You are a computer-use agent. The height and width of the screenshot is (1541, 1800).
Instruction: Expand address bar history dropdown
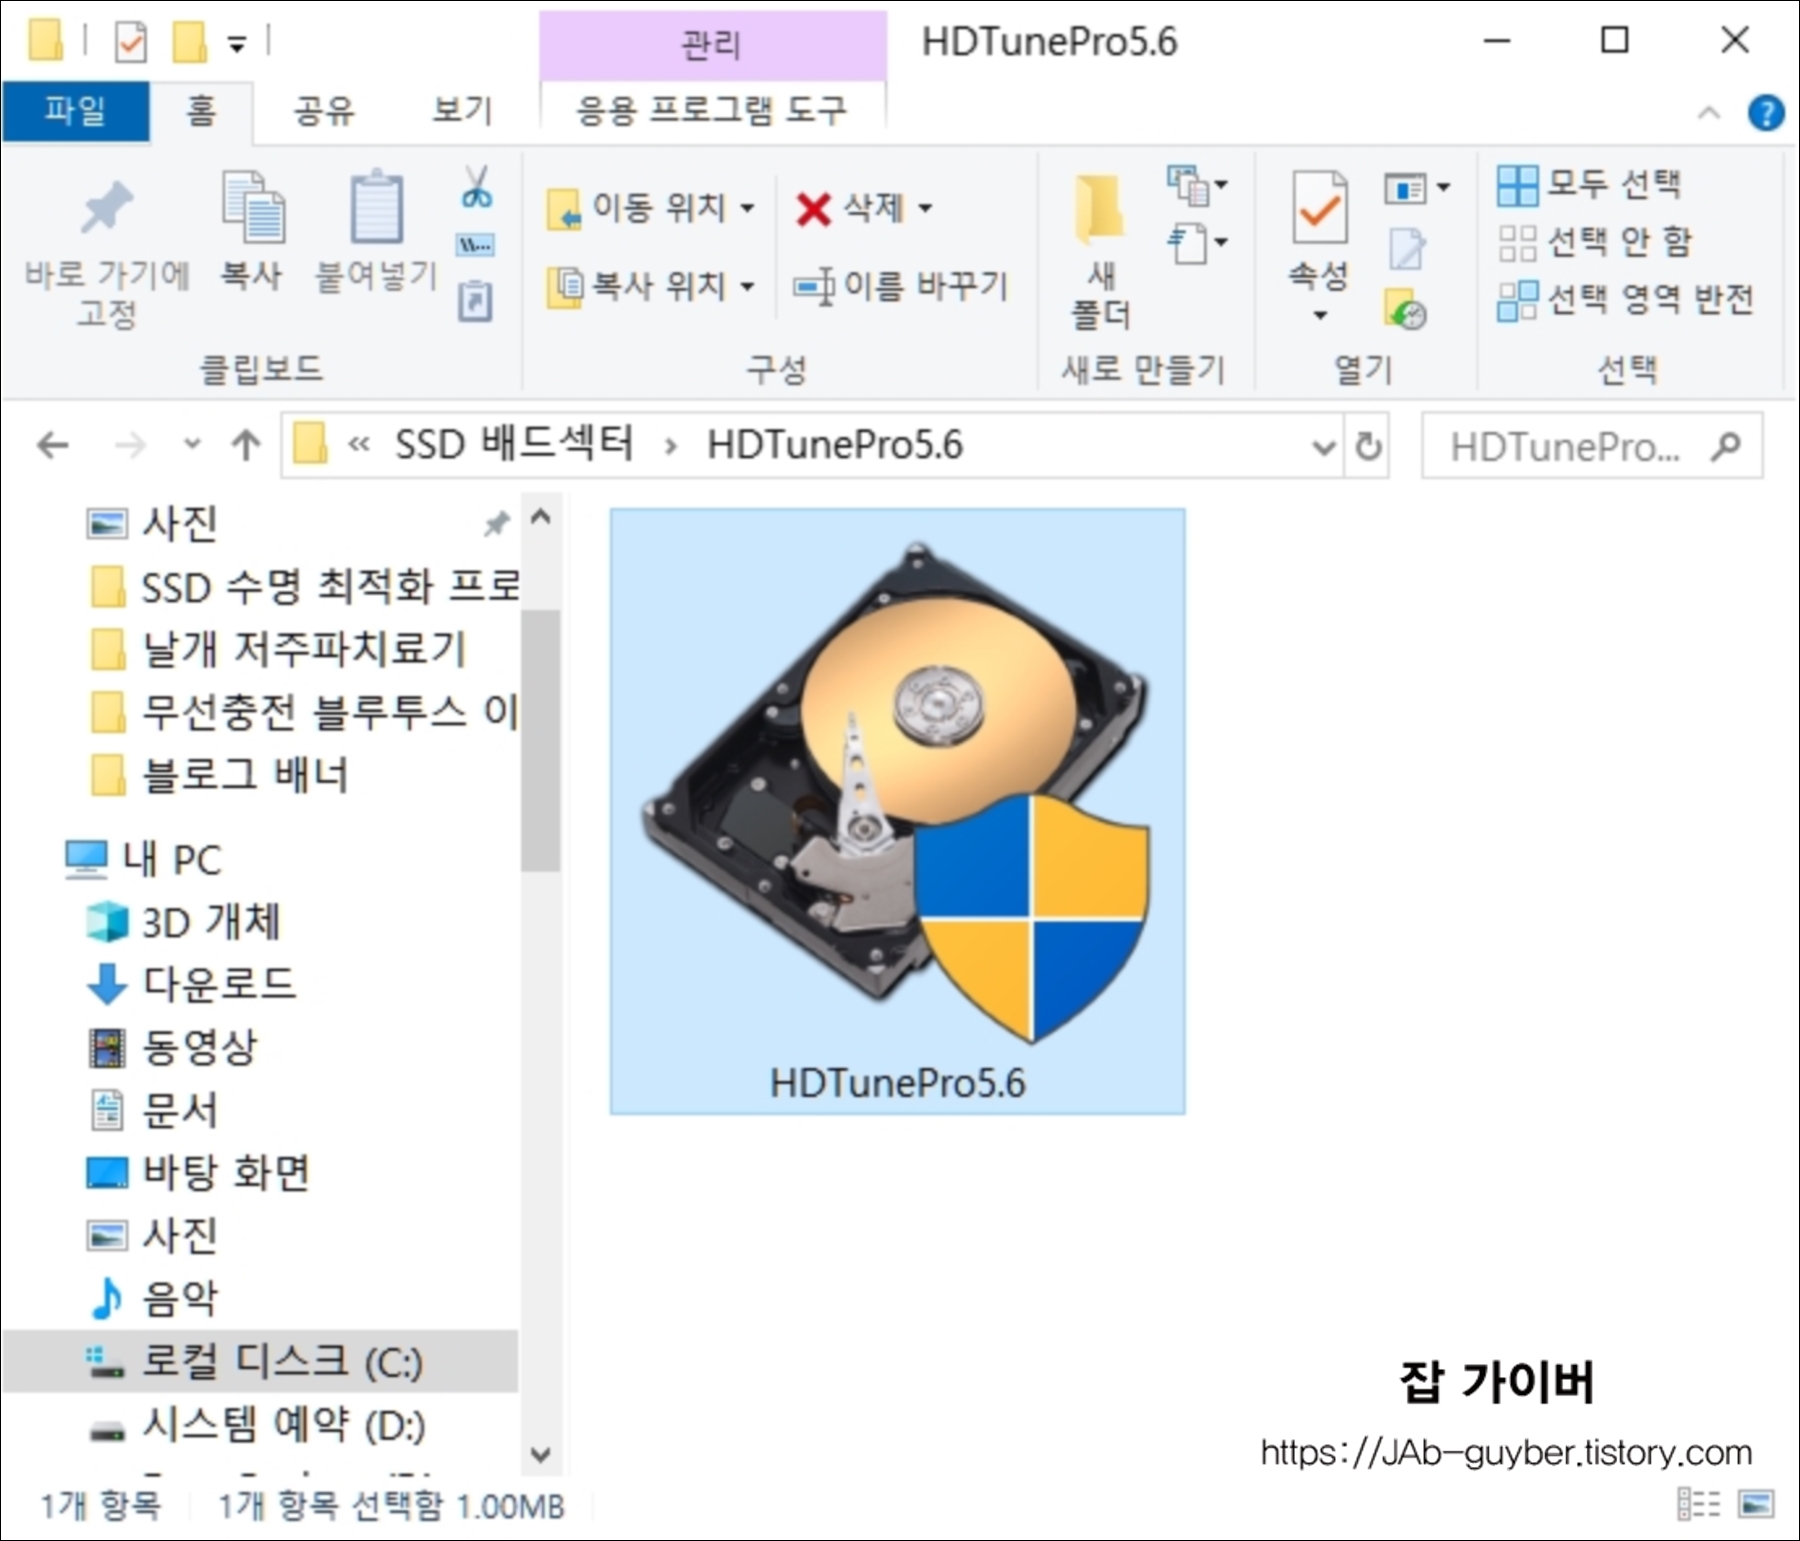(x=1324, y=447)
